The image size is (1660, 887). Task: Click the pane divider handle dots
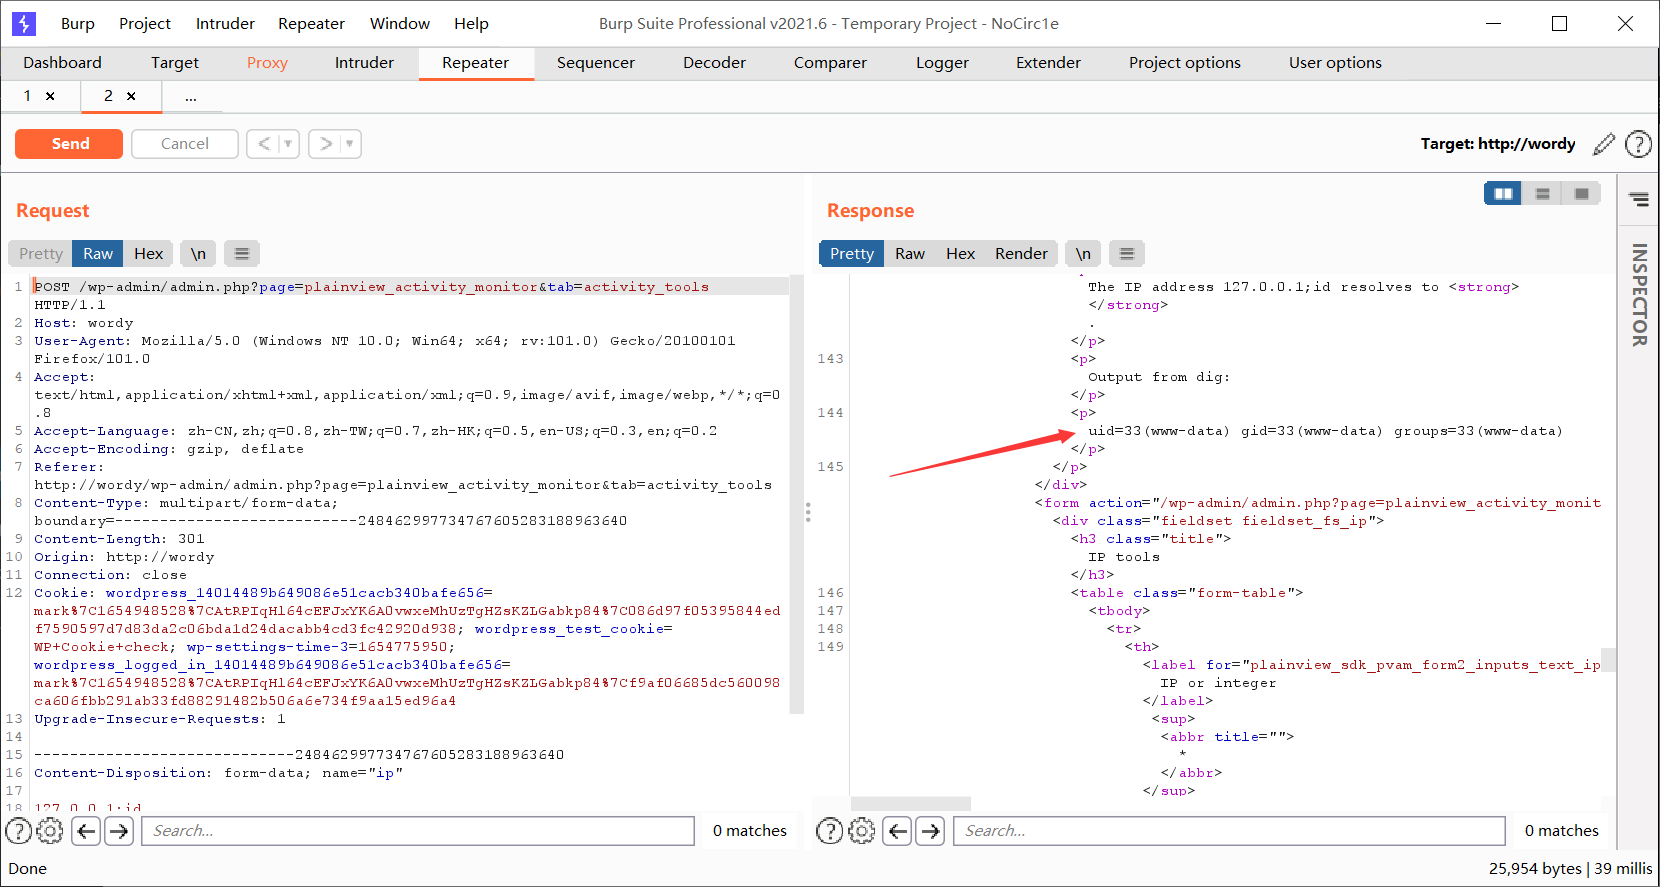click(x=808, y=512)
